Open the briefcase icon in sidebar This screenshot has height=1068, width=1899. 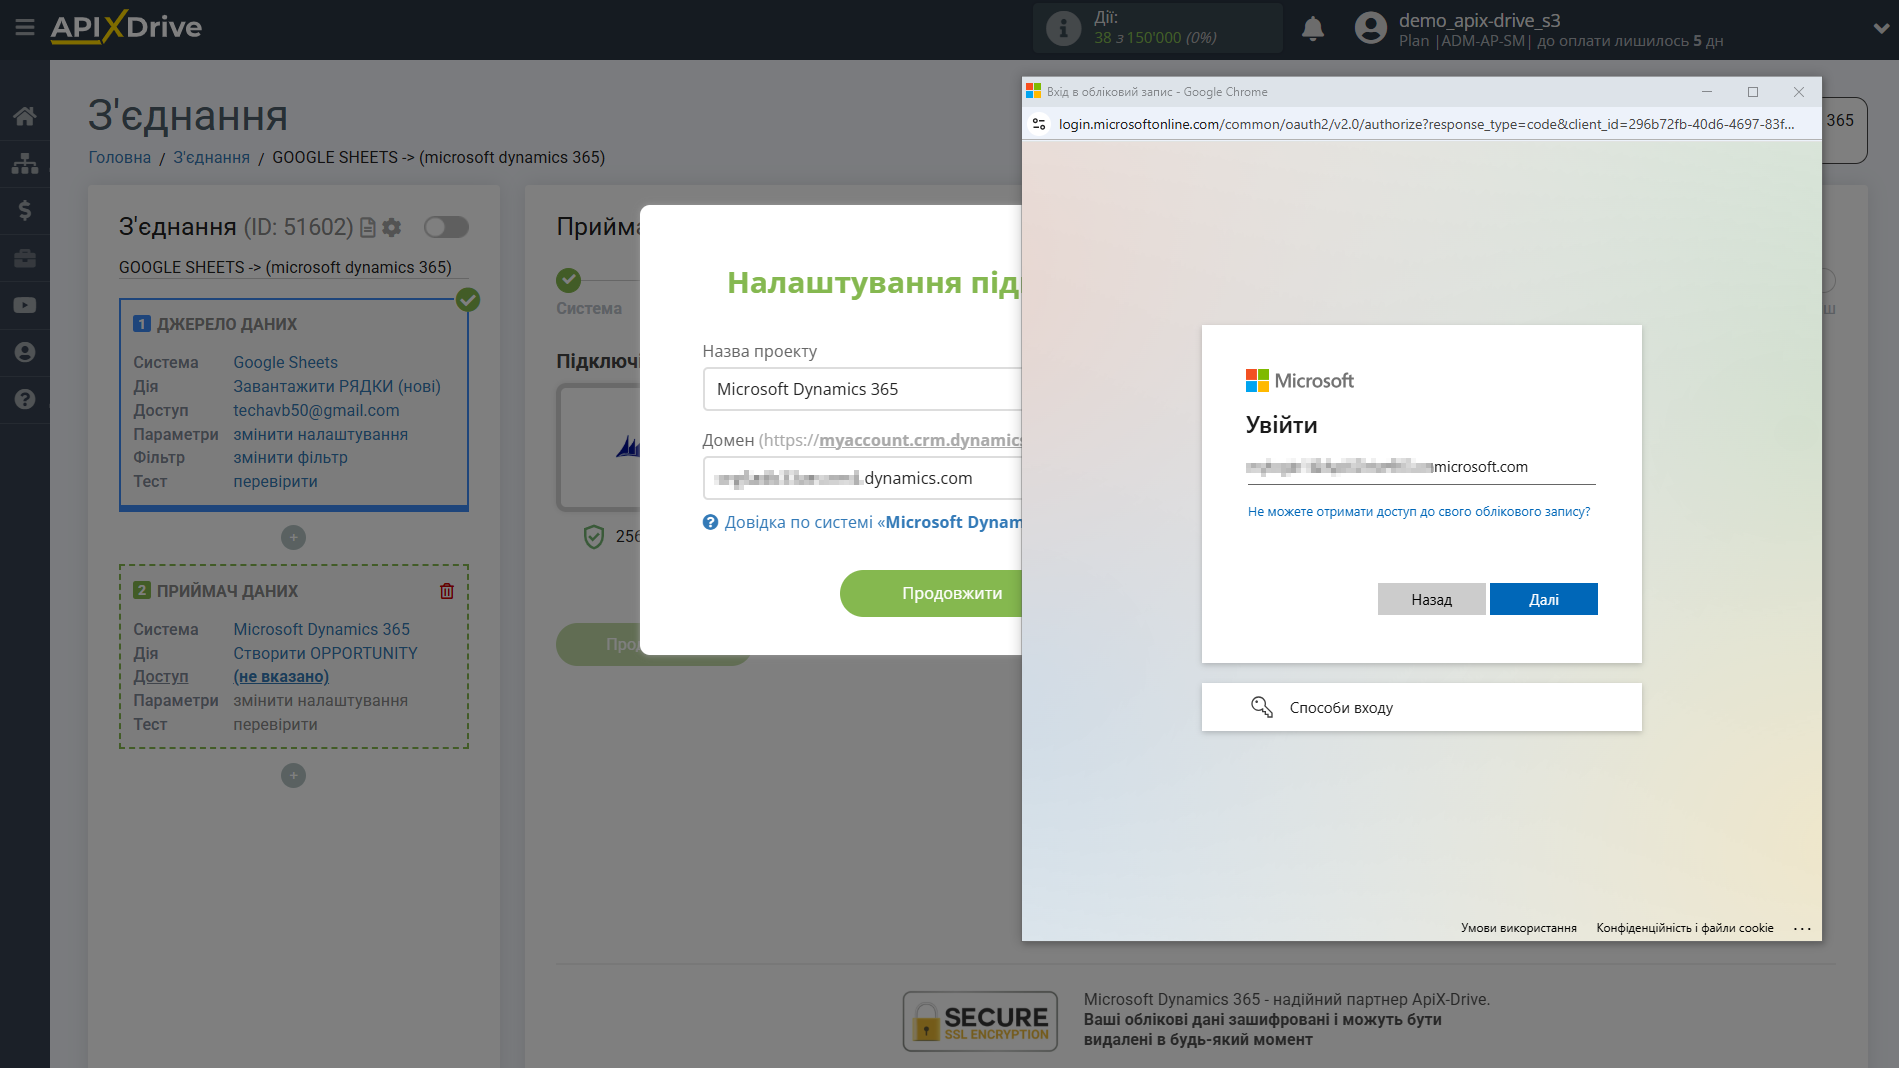(x=25, y=258)
